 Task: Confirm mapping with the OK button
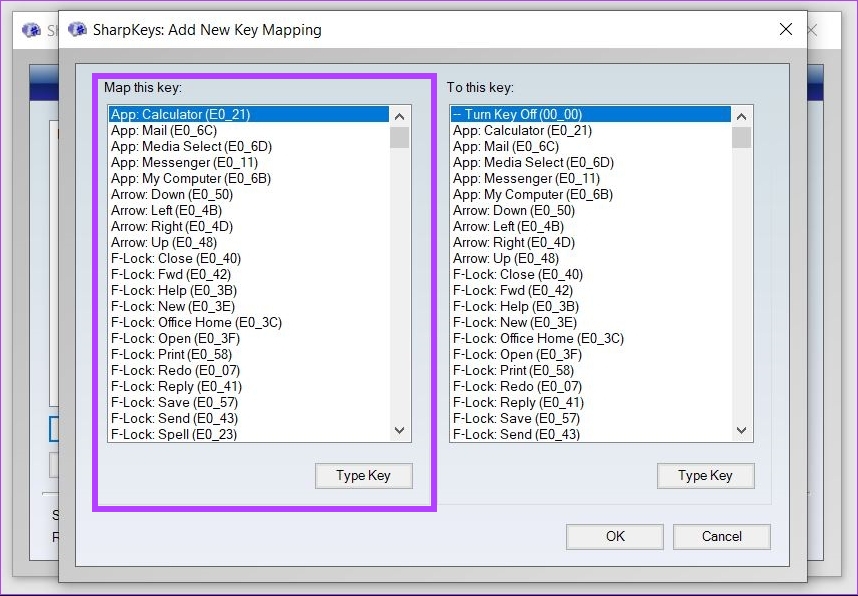(x=615, y=536)
